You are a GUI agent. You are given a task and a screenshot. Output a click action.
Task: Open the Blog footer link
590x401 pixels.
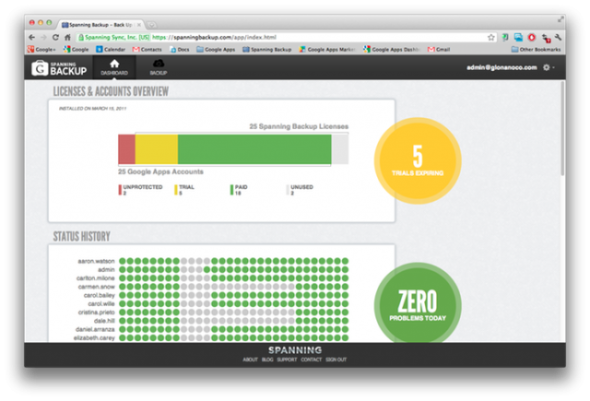point(268,360)
